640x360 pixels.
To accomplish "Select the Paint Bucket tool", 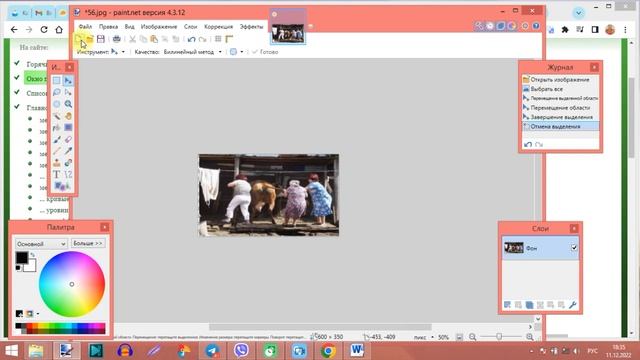I will pos(57,128).
